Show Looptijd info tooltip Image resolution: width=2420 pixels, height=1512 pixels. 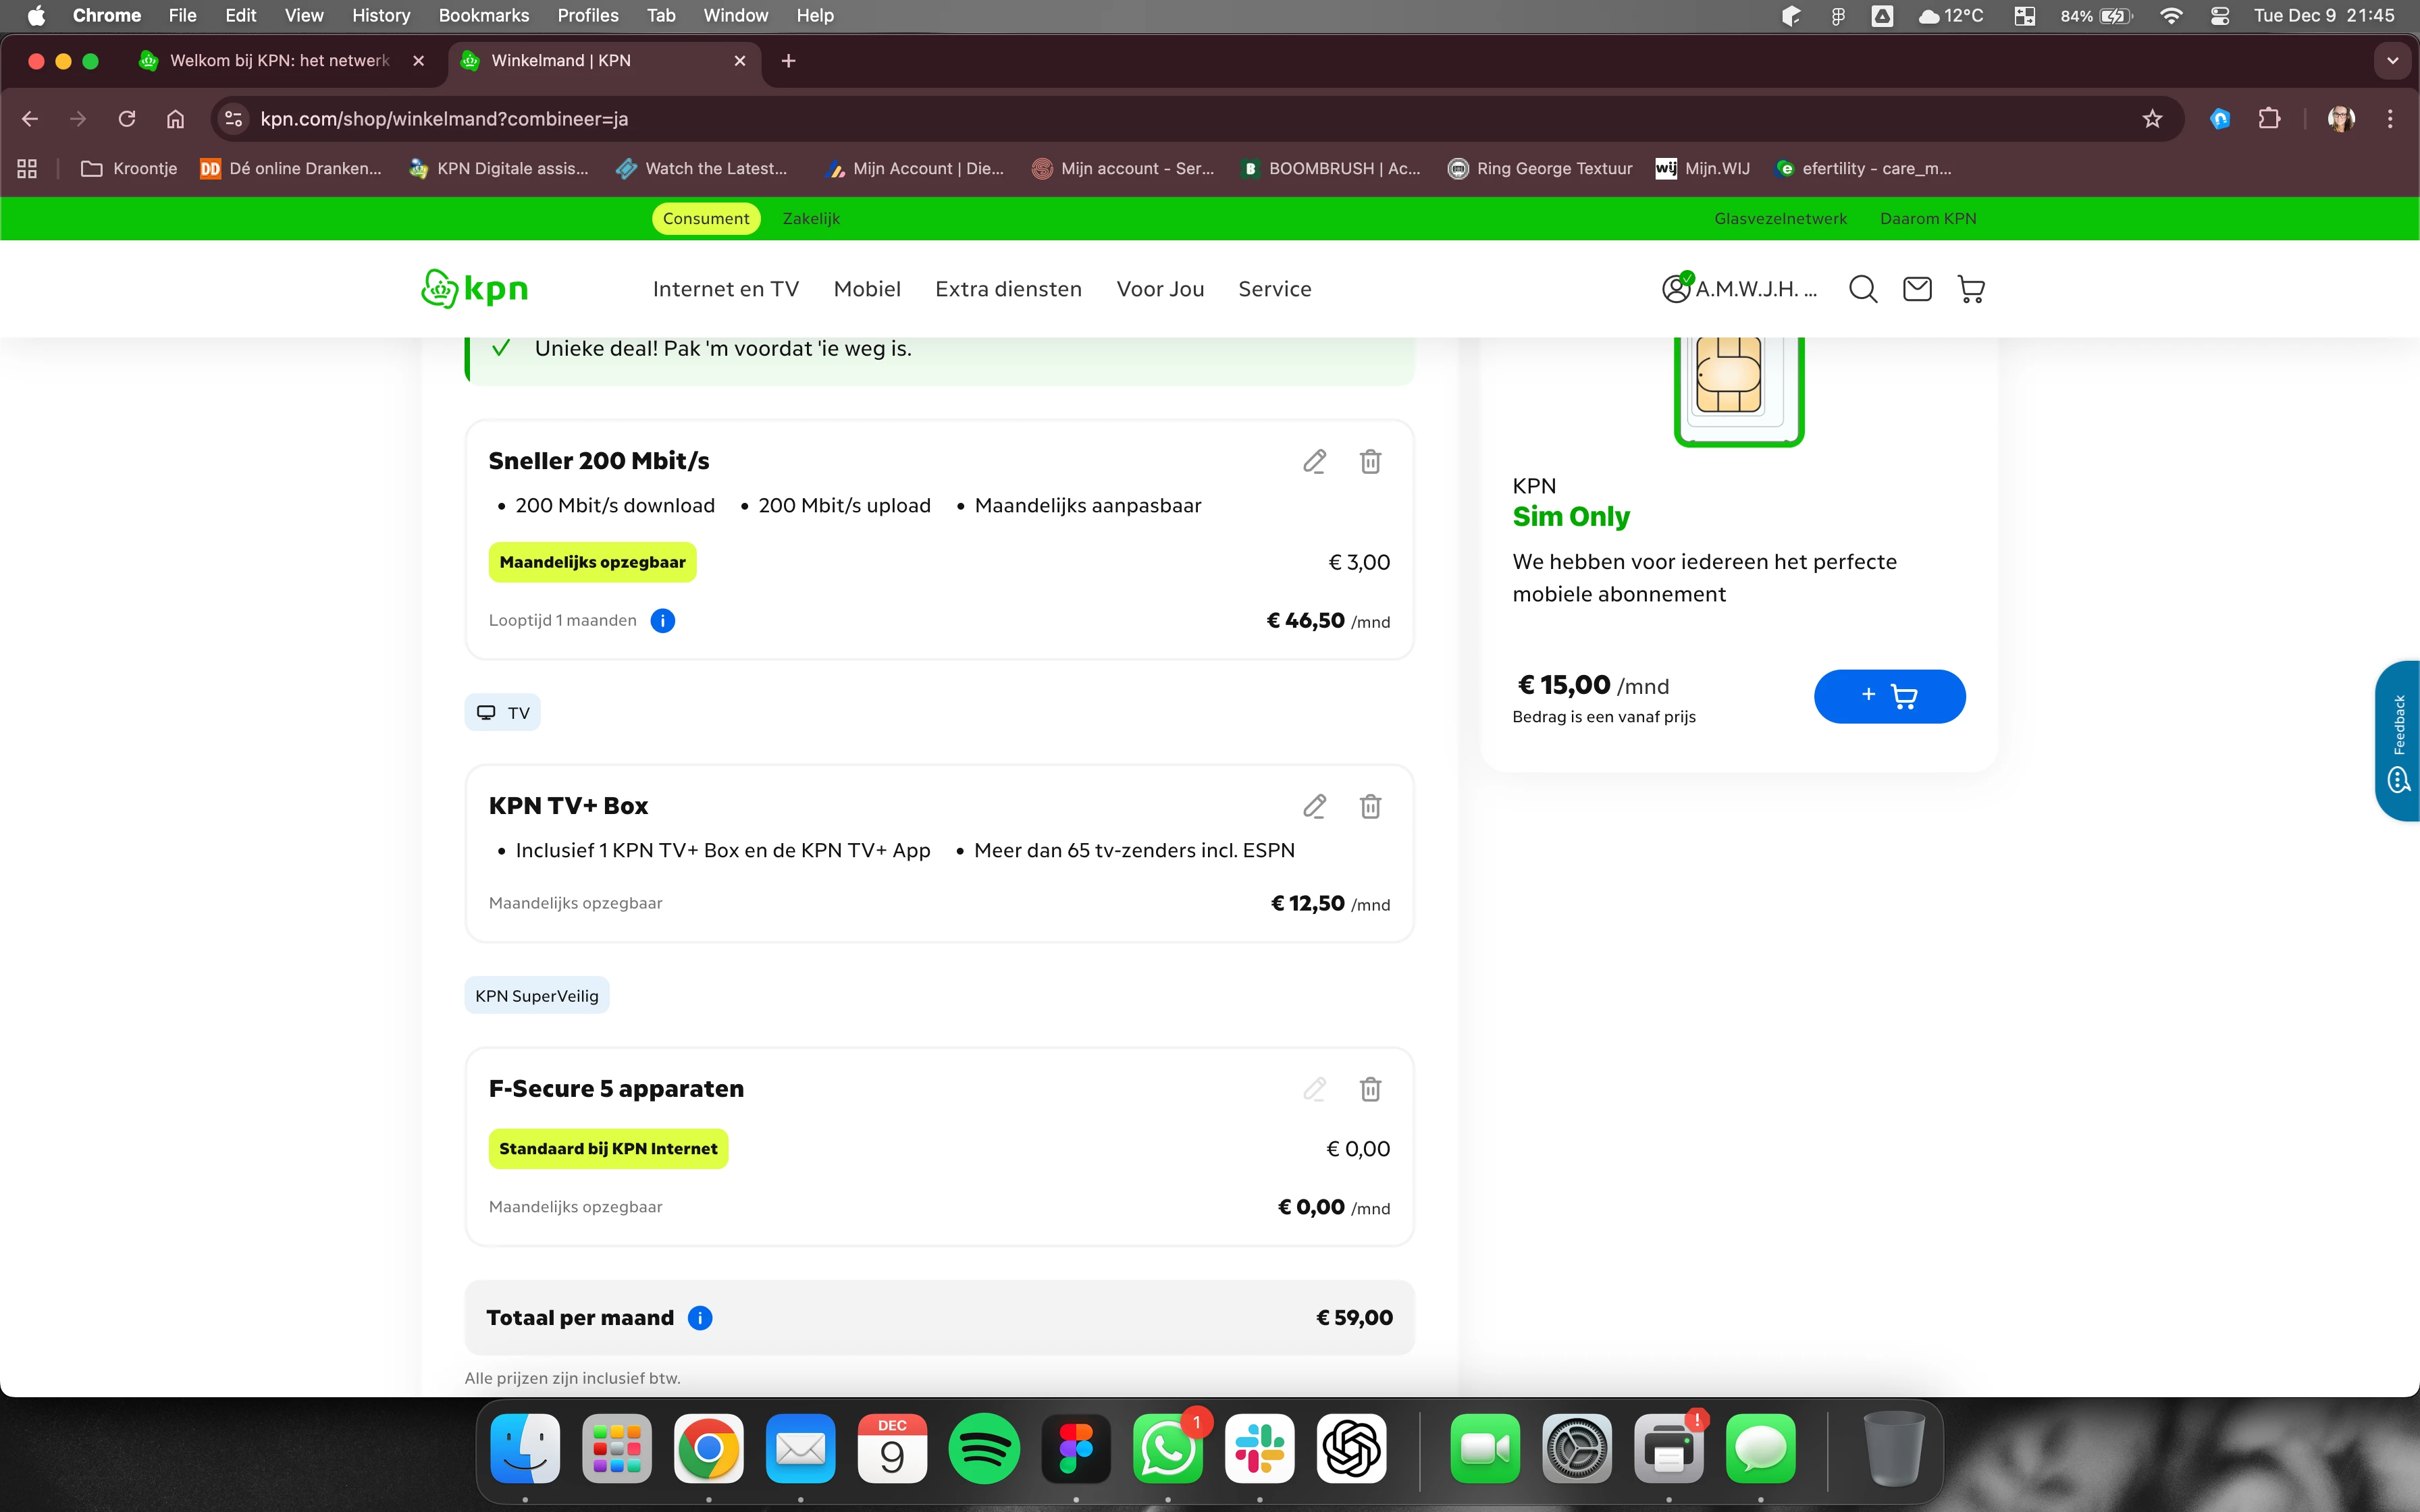(662, 621)
